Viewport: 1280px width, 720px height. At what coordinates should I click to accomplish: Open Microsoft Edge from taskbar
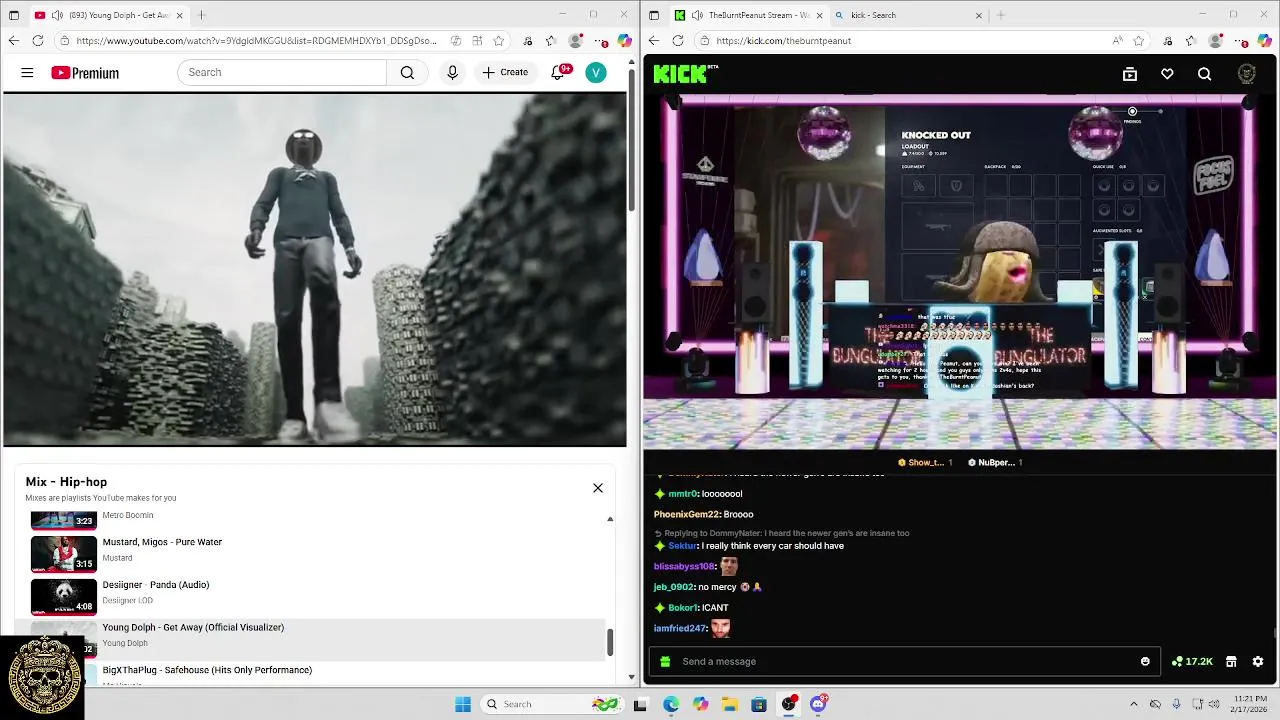point(670,704)
